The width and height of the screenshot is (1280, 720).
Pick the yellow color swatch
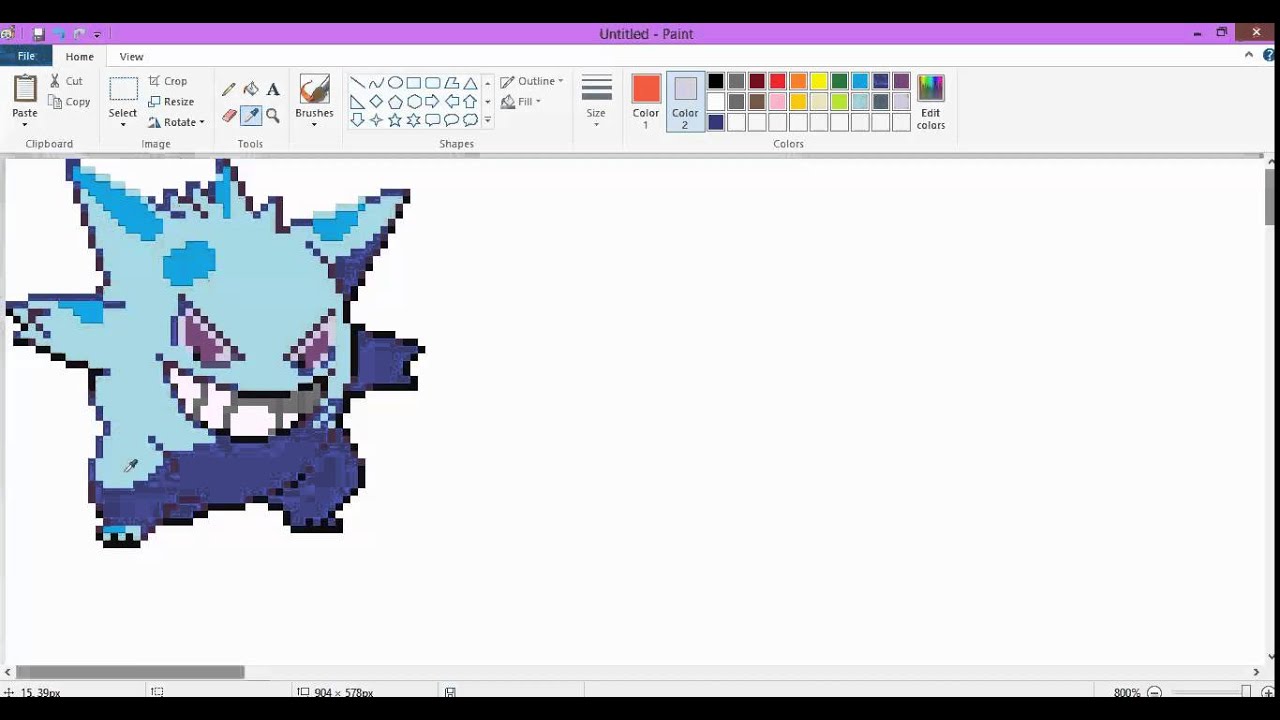coord(819,81)
